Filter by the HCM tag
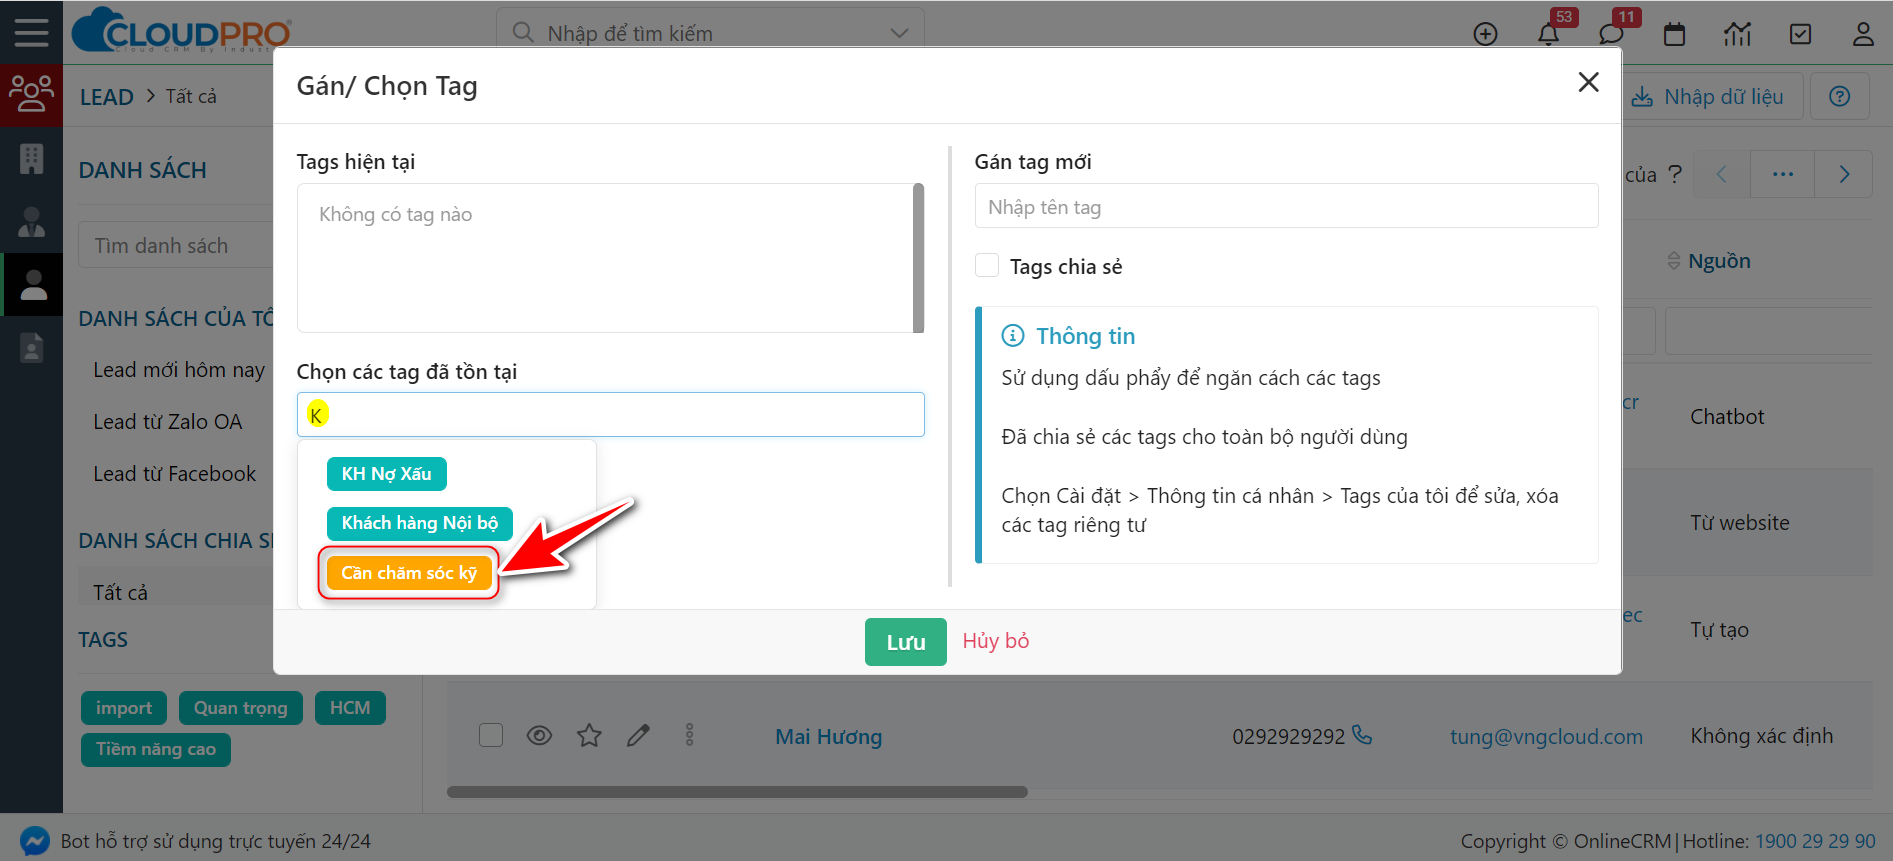 tap(350, 708)
